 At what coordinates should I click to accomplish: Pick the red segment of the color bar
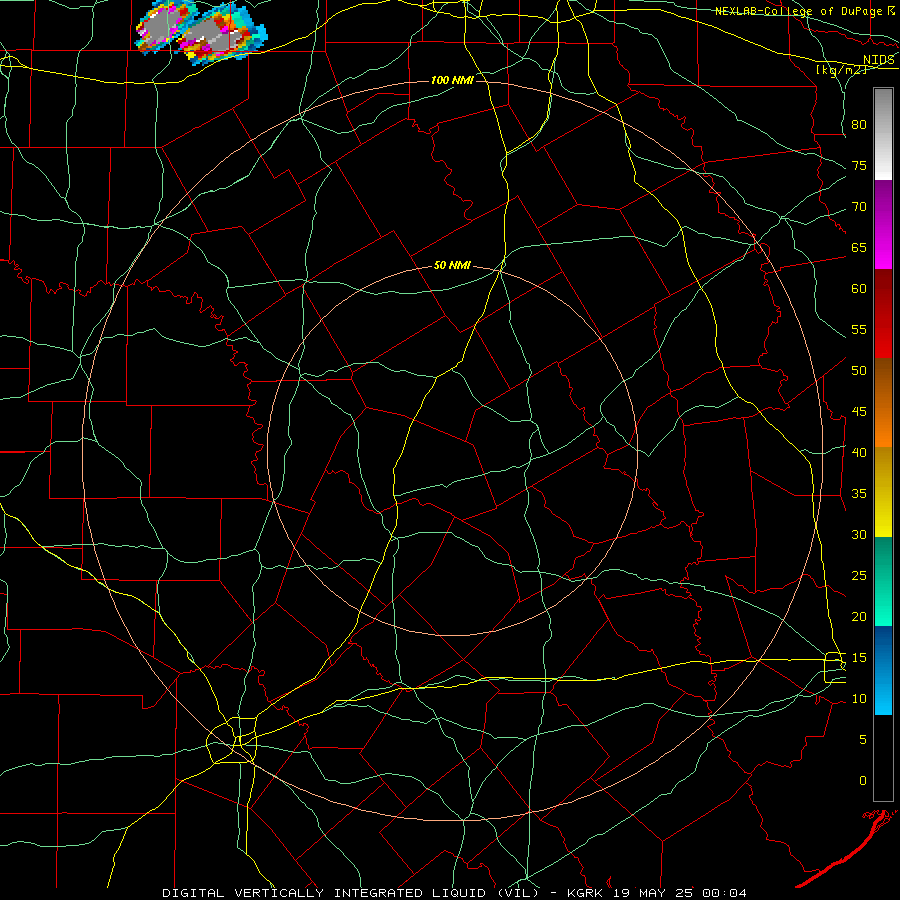[x=883, y=313]
